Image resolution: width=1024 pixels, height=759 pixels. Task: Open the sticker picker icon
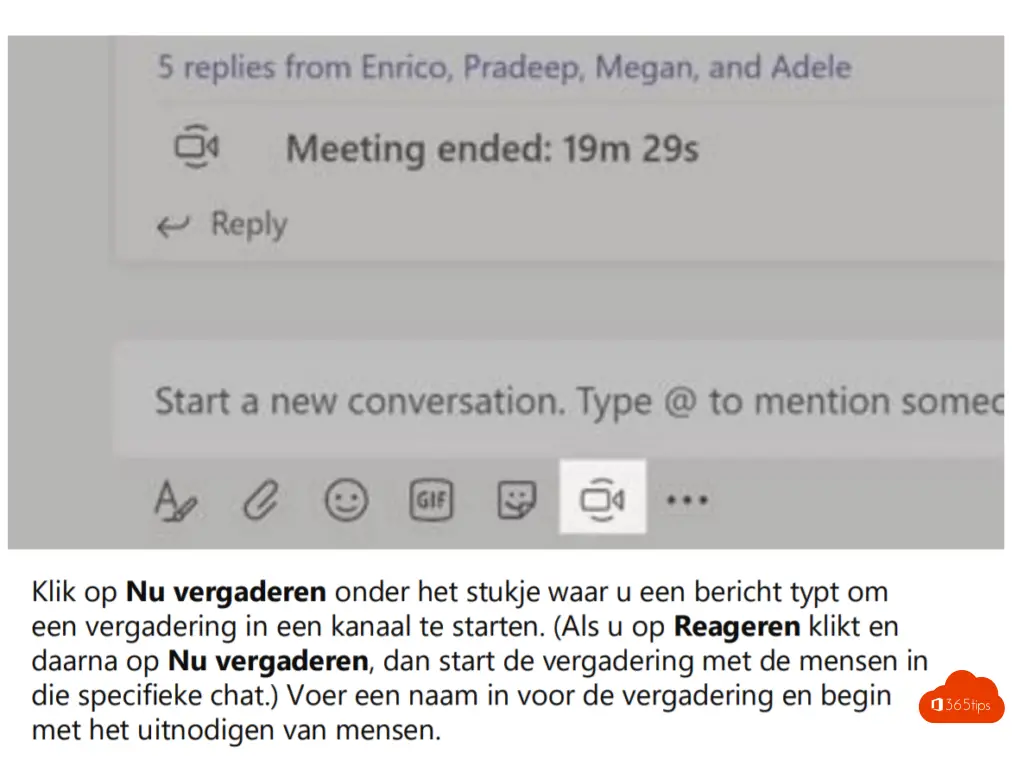(516, 499)
